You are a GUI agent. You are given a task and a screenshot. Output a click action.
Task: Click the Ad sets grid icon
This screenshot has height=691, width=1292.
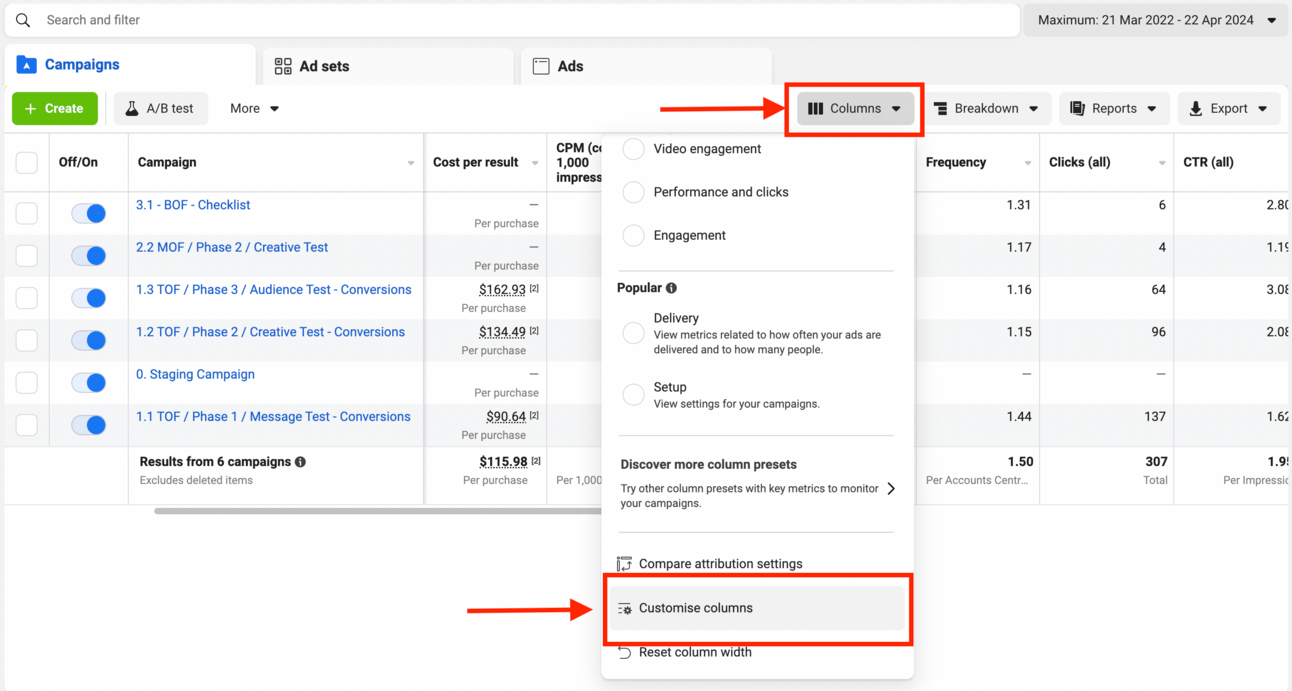[x=283, y=66]
